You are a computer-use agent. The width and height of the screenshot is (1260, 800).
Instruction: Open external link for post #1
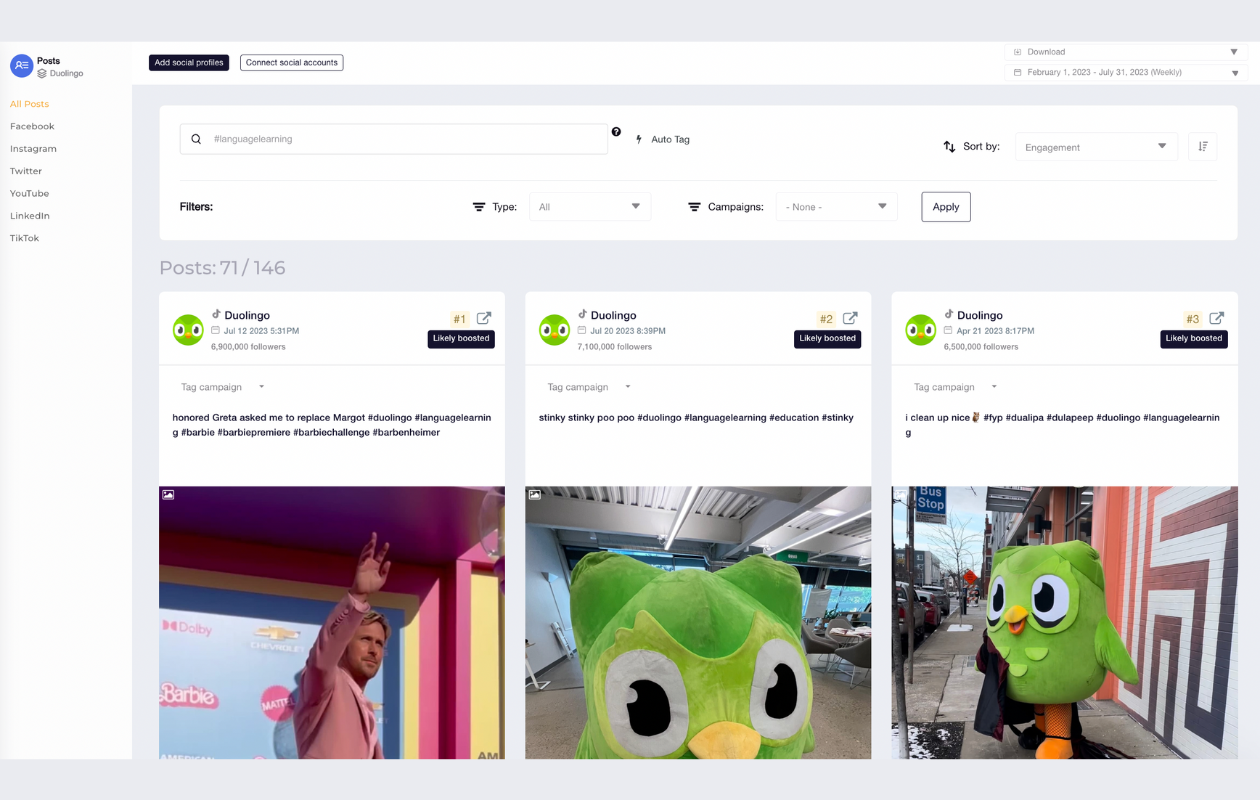tap(484, 318)
